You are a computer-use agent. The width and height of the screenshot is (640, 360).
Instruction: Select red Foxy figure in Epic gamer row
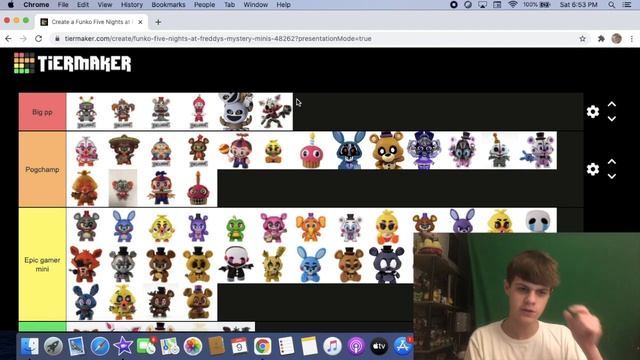pyautogui.click(x=85, y=264)
